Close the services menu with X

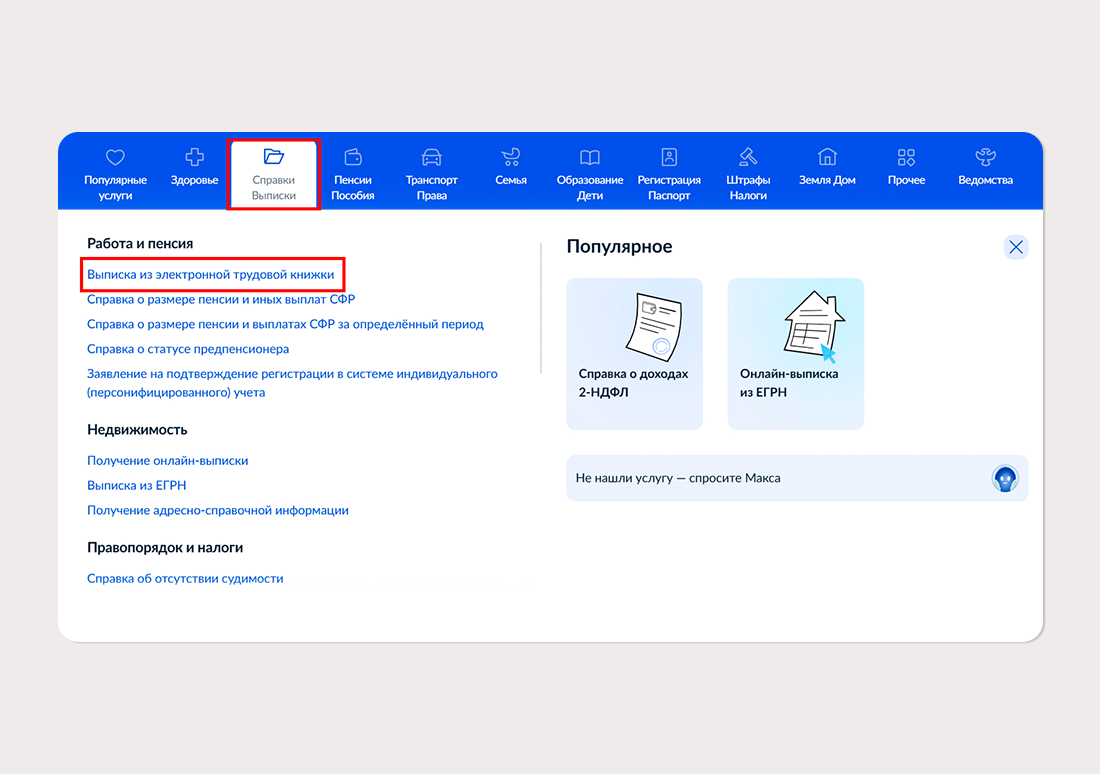pos(1016,247)
